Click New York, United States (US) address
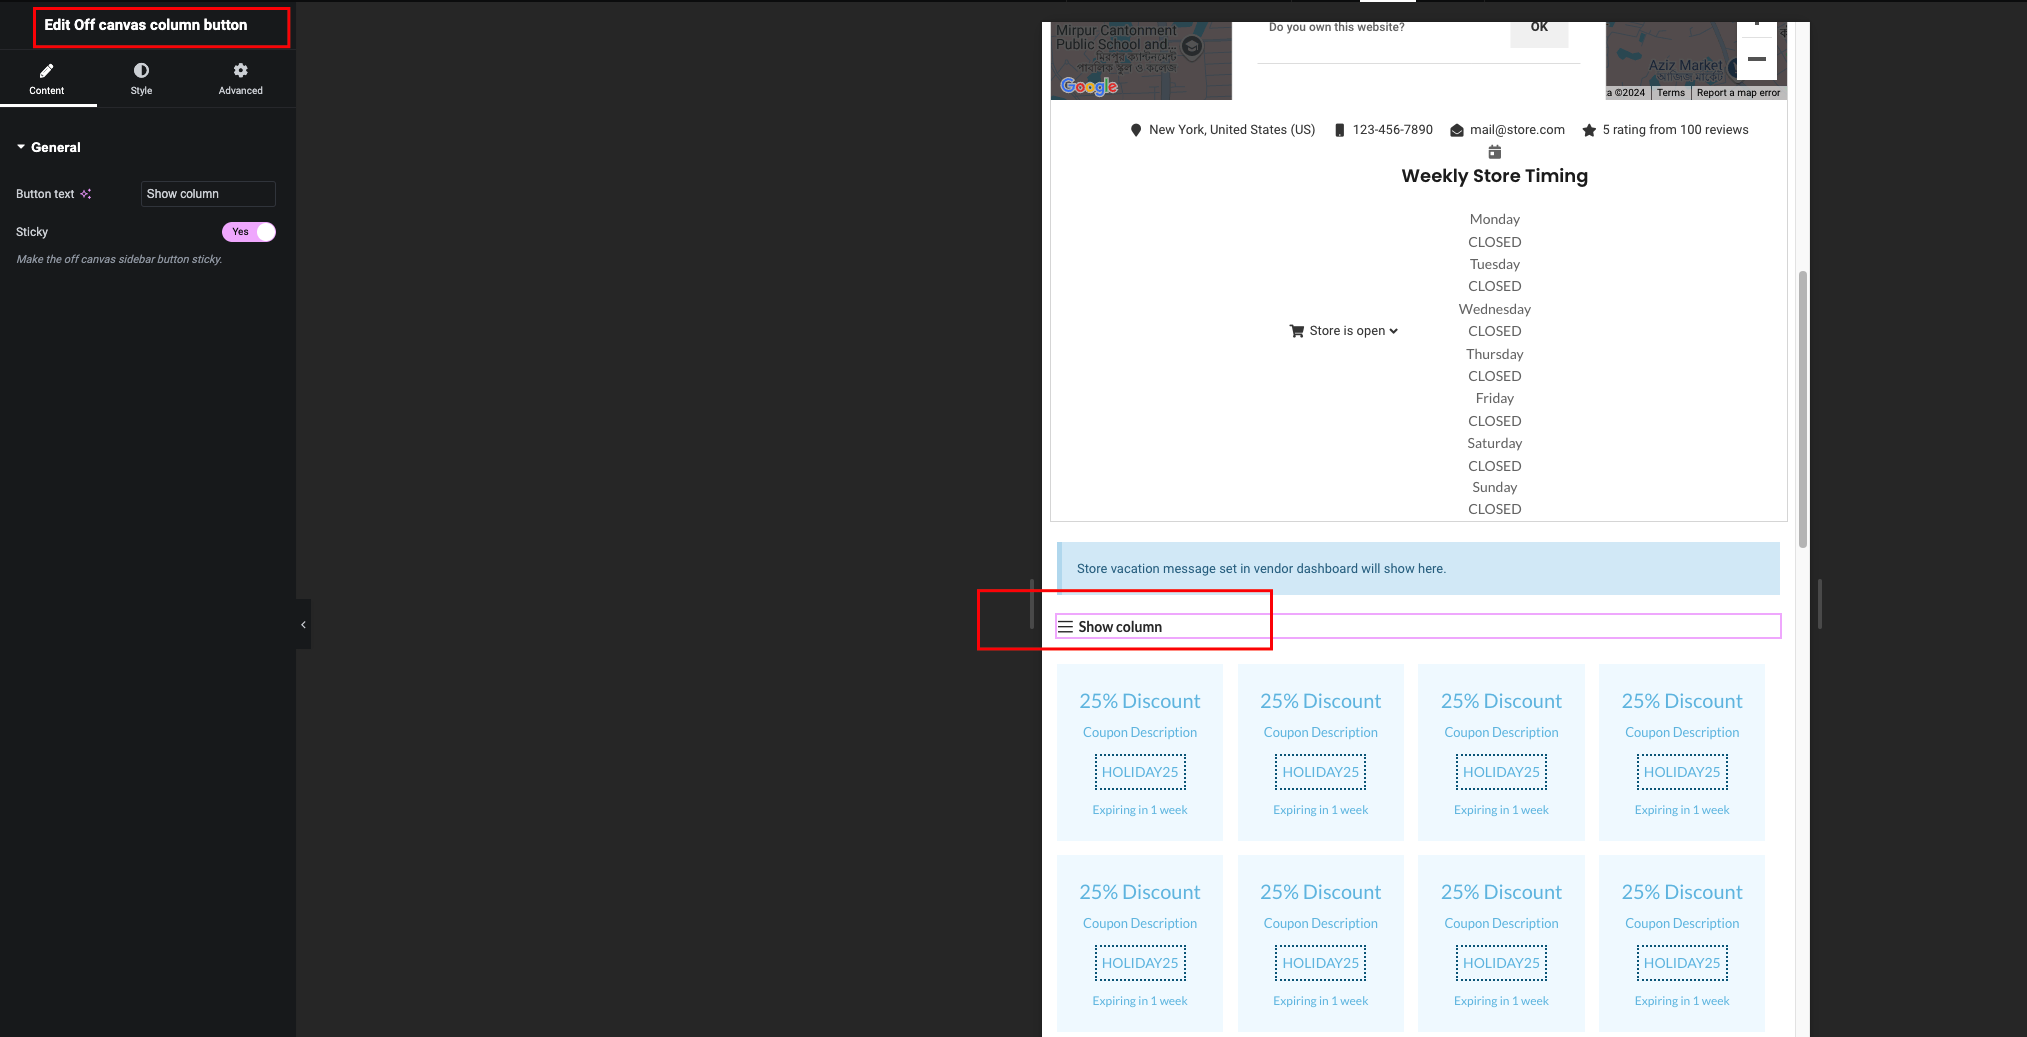Viewport: 2027px width, 1037px height. 1232,130
